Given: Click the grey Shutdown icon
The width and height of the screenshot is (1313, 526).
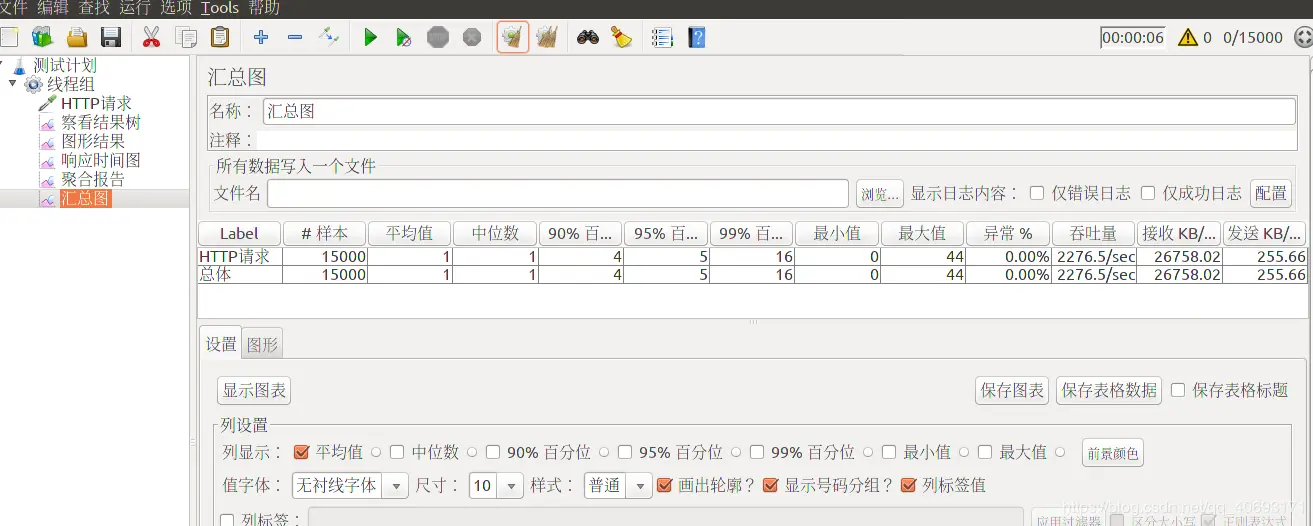Looking at the screenshot, I should 472,38.
